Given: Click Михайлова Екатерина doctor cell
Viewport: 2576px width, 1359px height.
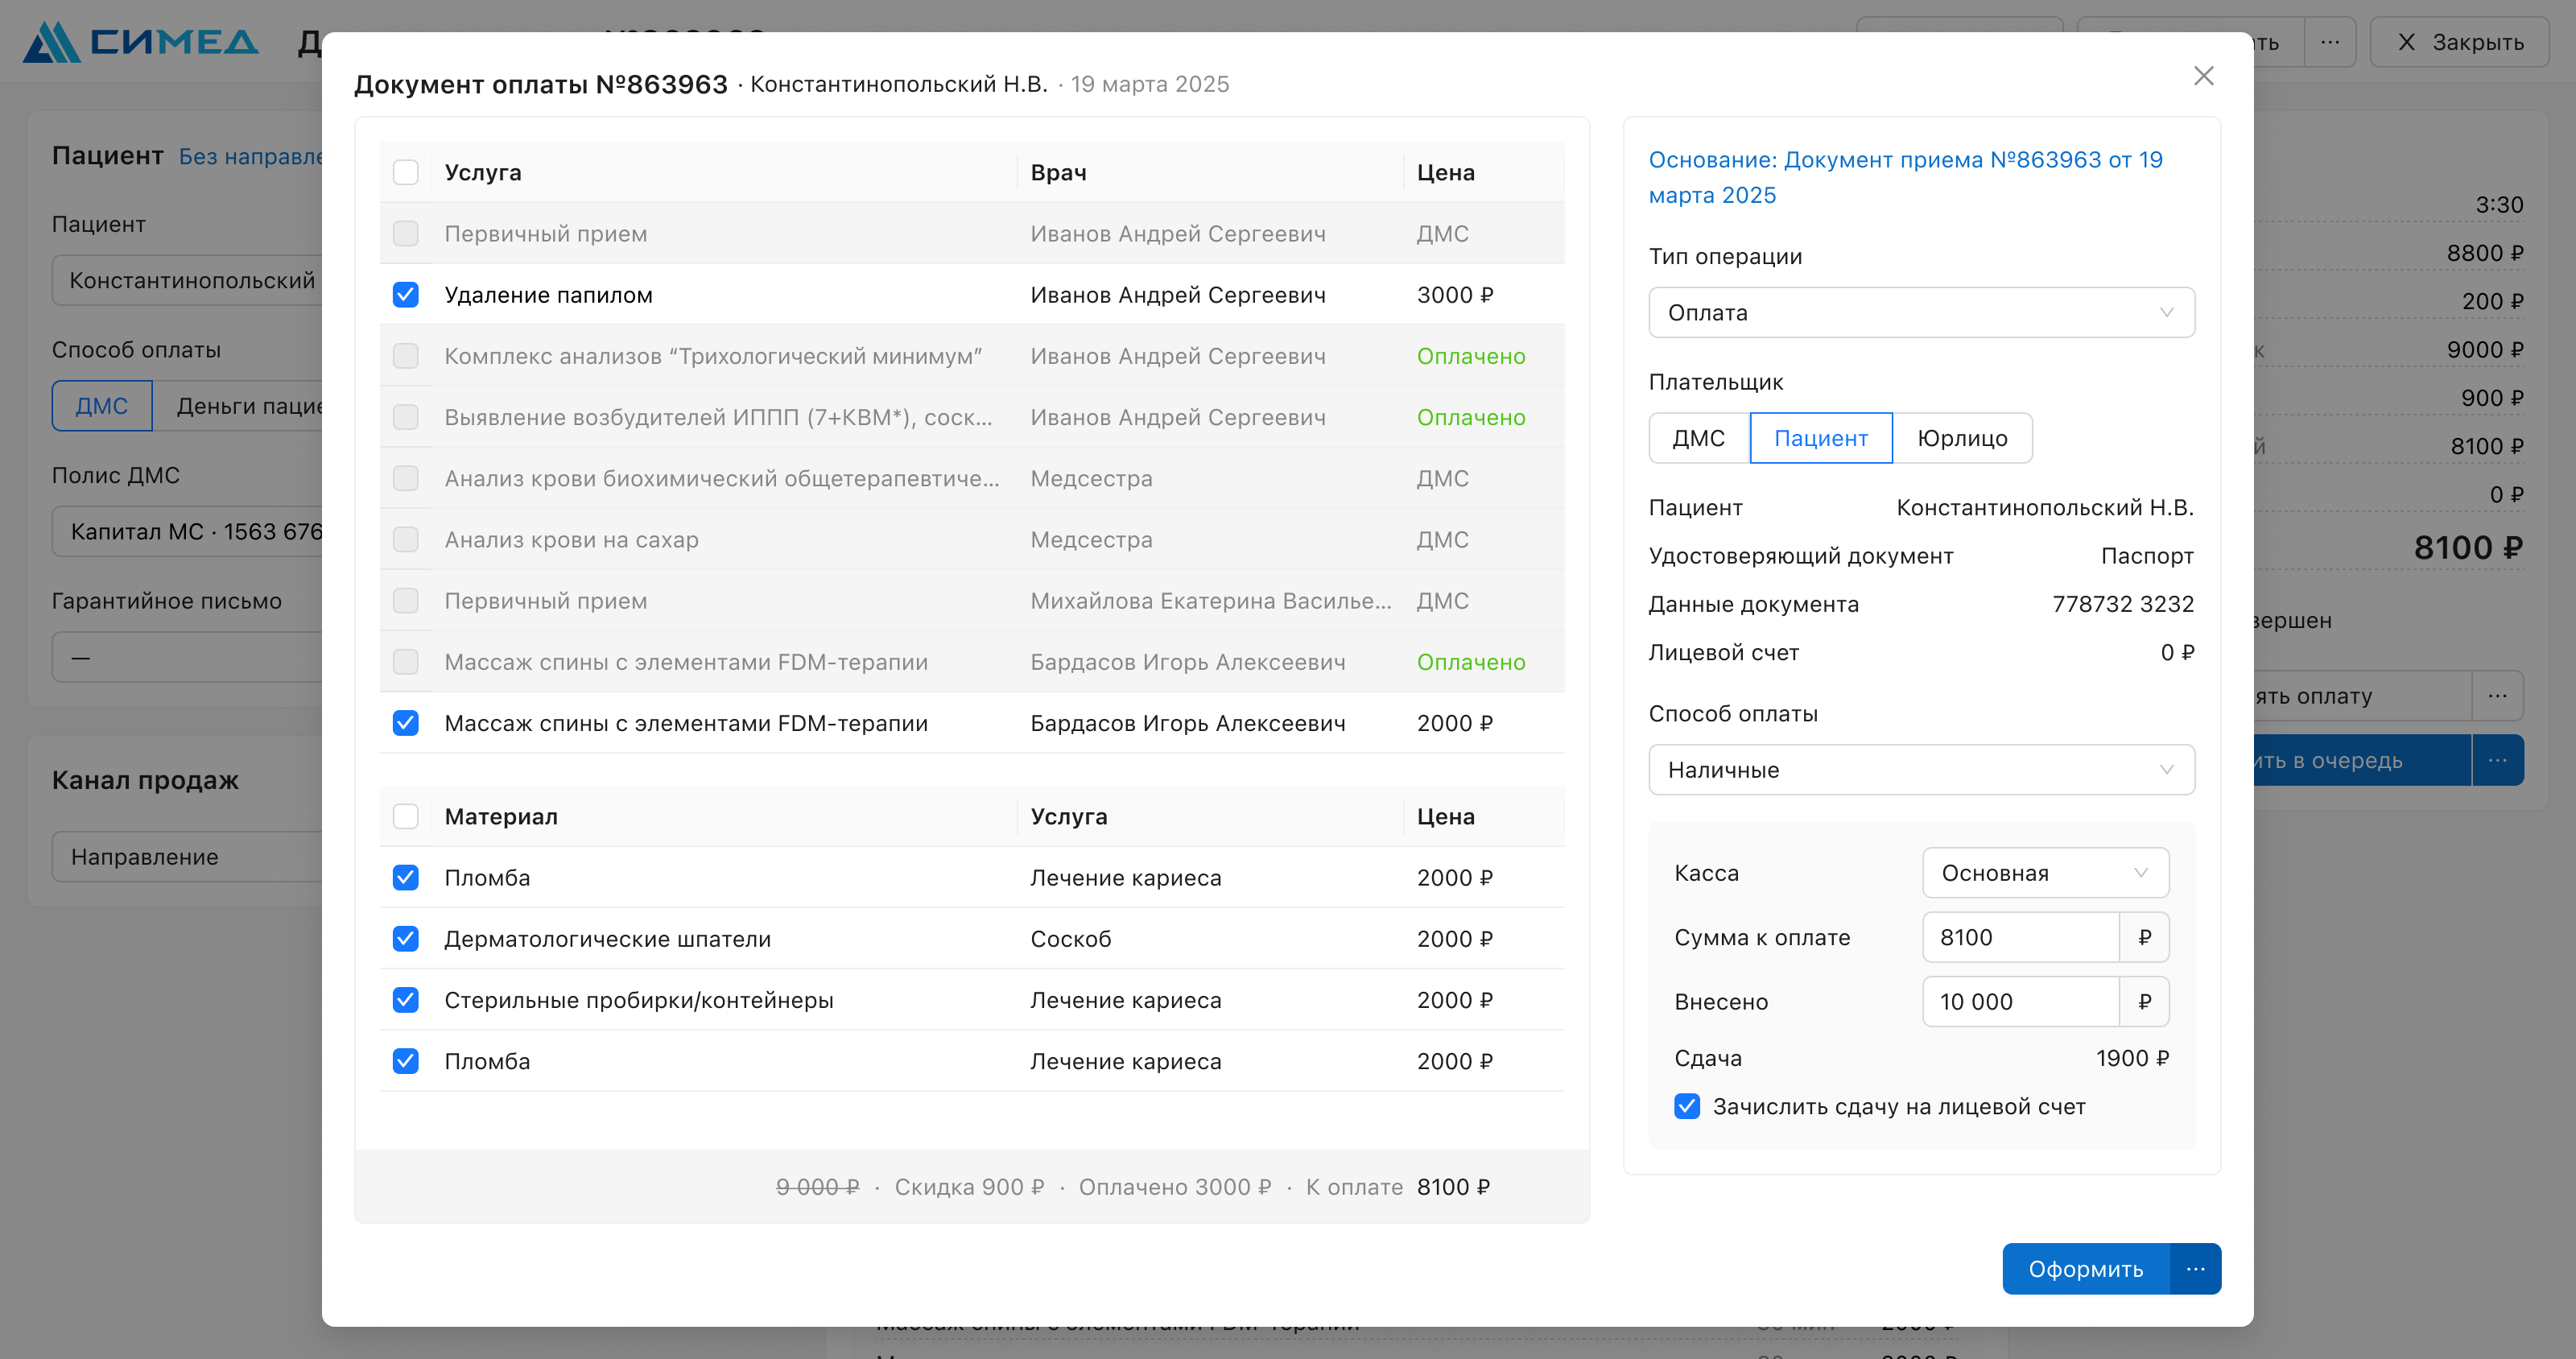Looking at the screenshot, I should (x=1211, y=600).
